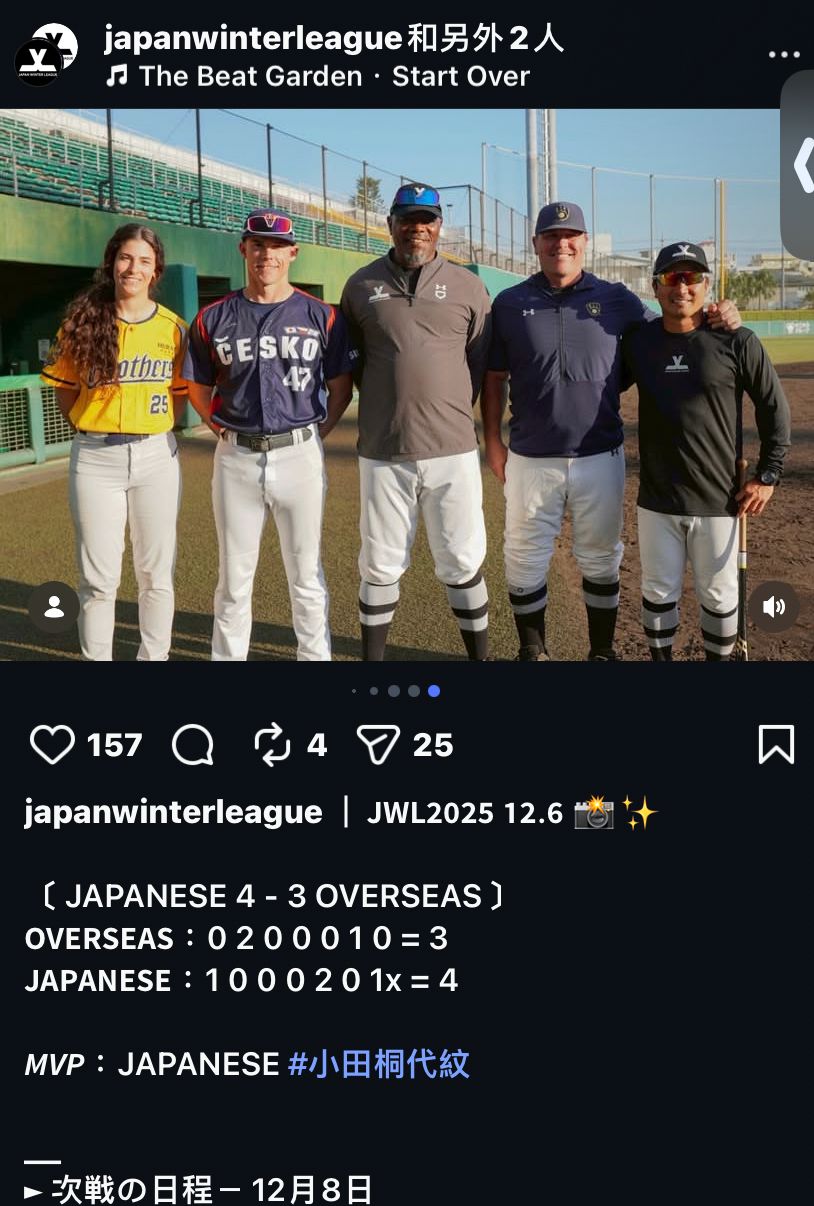814x1206 pixels.
Task: Tap the 157 likes count
Action: pyautogui.click(x=114, y=745)
